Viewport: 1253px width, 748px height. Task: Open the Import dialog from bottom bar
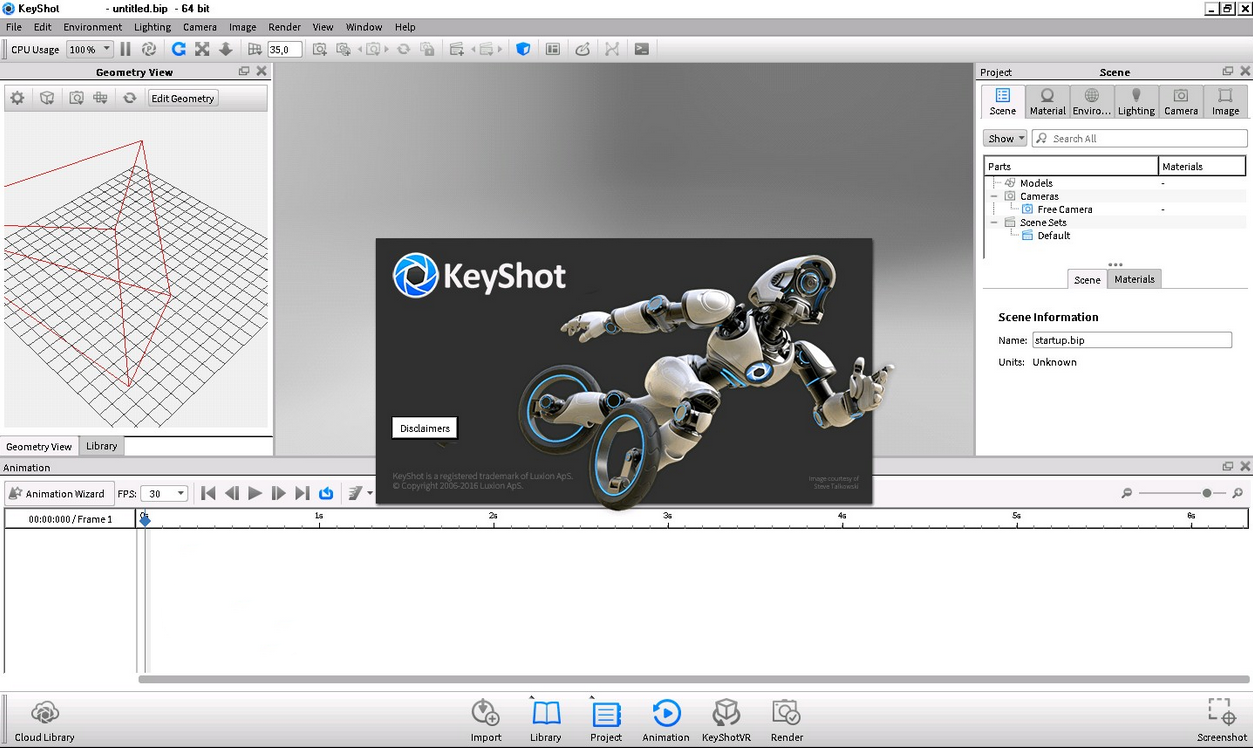click(x=486, y=721)
